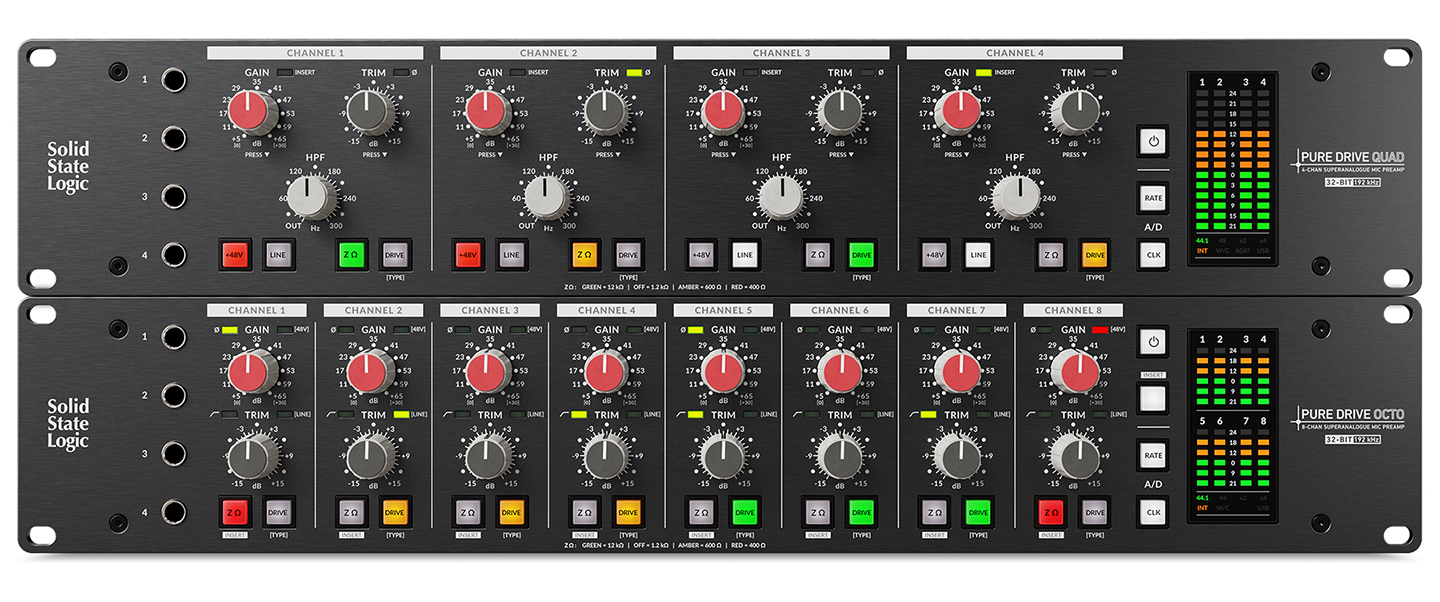Viewport: 1440px width, 602px height.
Task: Toggle the green DRIVE button on Octo Channel 7
Action: (x=978, y=512)
